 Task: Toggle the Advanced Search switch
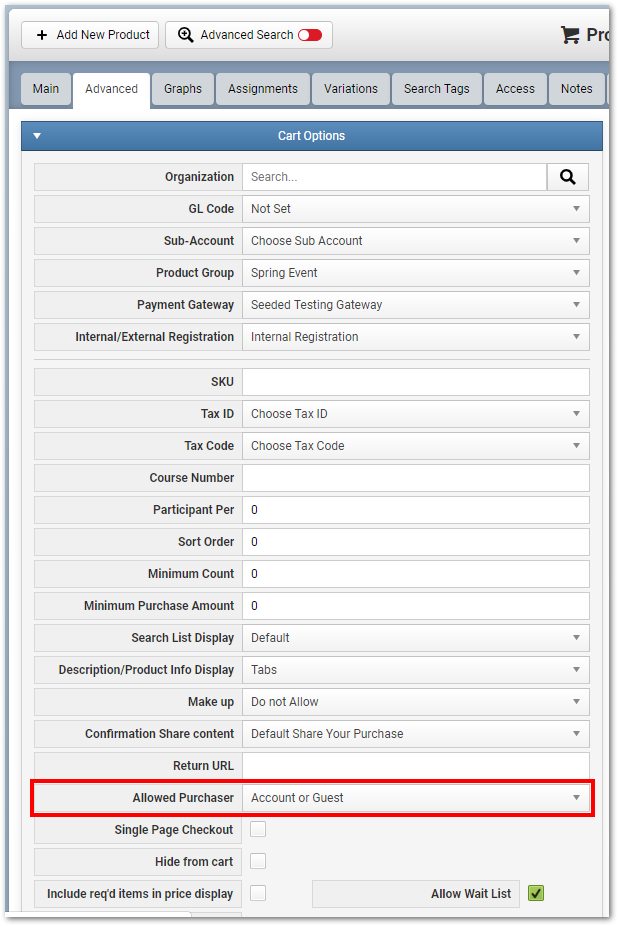tap(310, 35)
